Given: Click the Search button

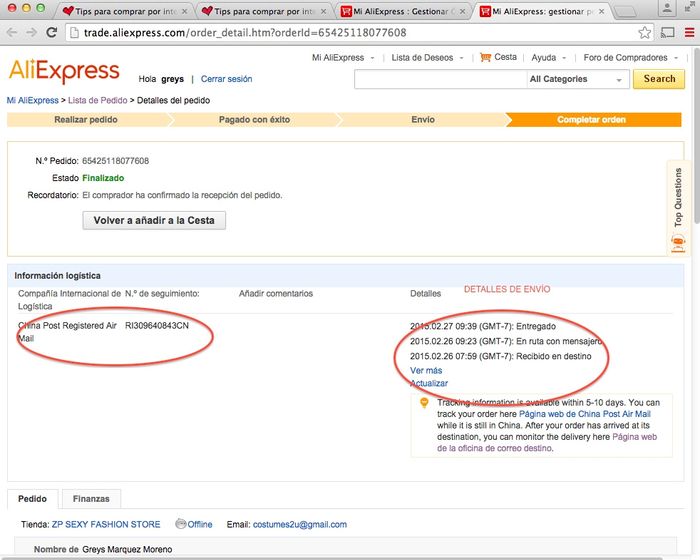Looking at the screenshot, I should click(659, 79).
